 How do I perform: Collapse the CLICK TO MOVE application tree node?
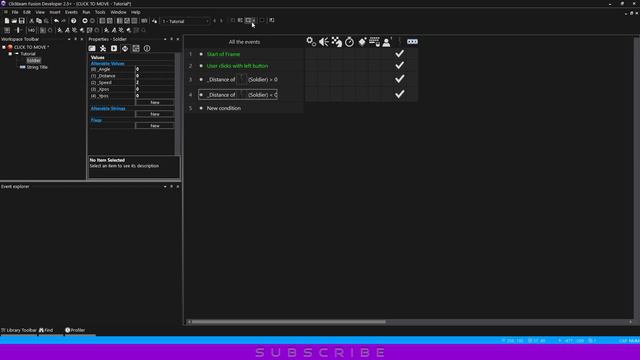coord(4,47)
